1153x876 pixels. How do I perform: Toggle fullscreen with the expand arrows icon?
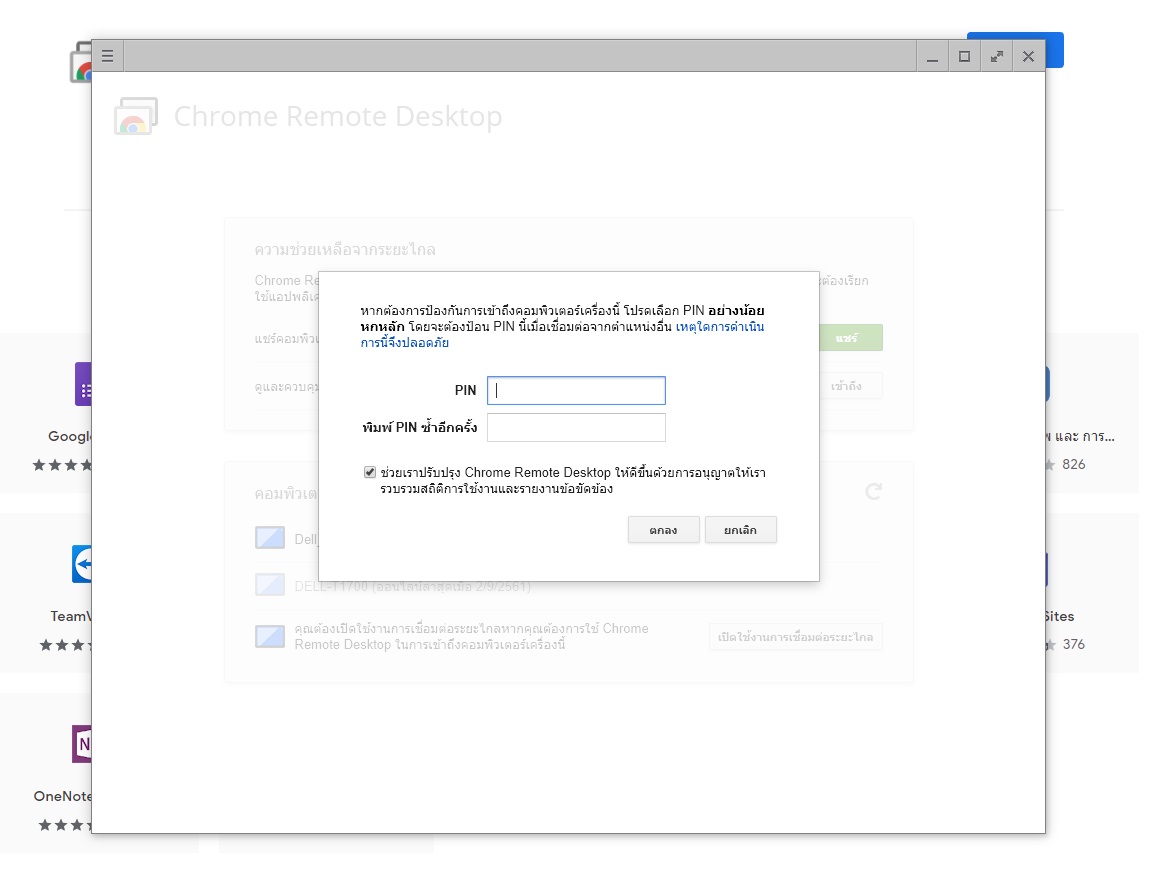[996, 57]
